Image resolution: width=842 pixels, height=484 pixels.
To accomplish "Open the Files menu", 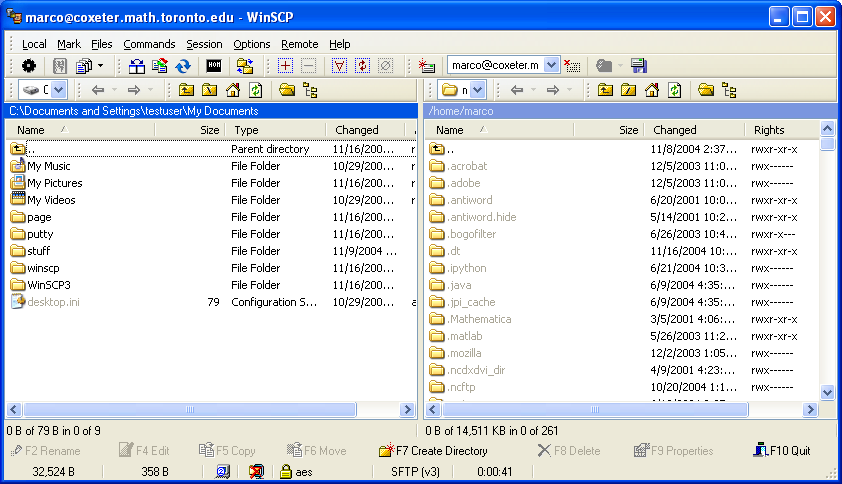I will coord(101,44).
